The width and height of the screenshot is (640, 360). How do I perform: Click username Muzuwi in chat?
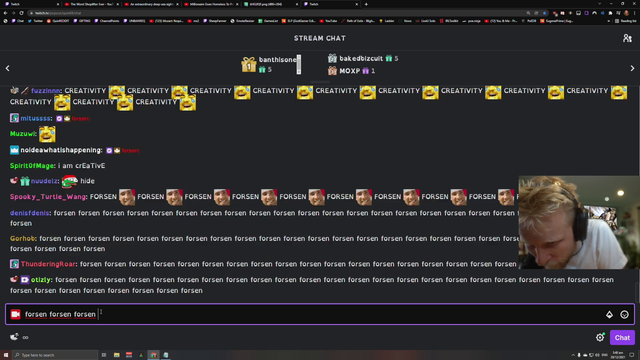pos(23,134)
